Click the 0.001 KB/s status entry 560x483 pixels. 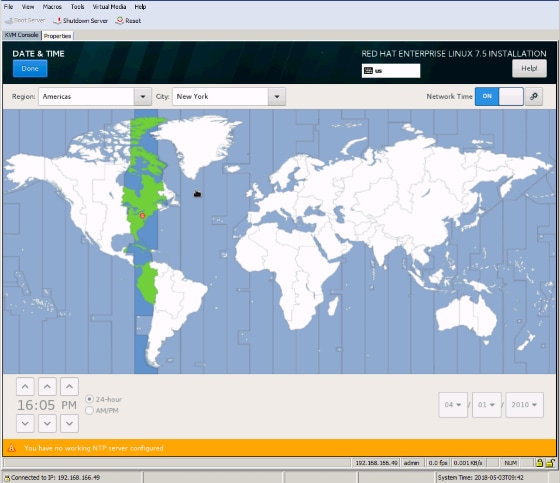[468, 463]
